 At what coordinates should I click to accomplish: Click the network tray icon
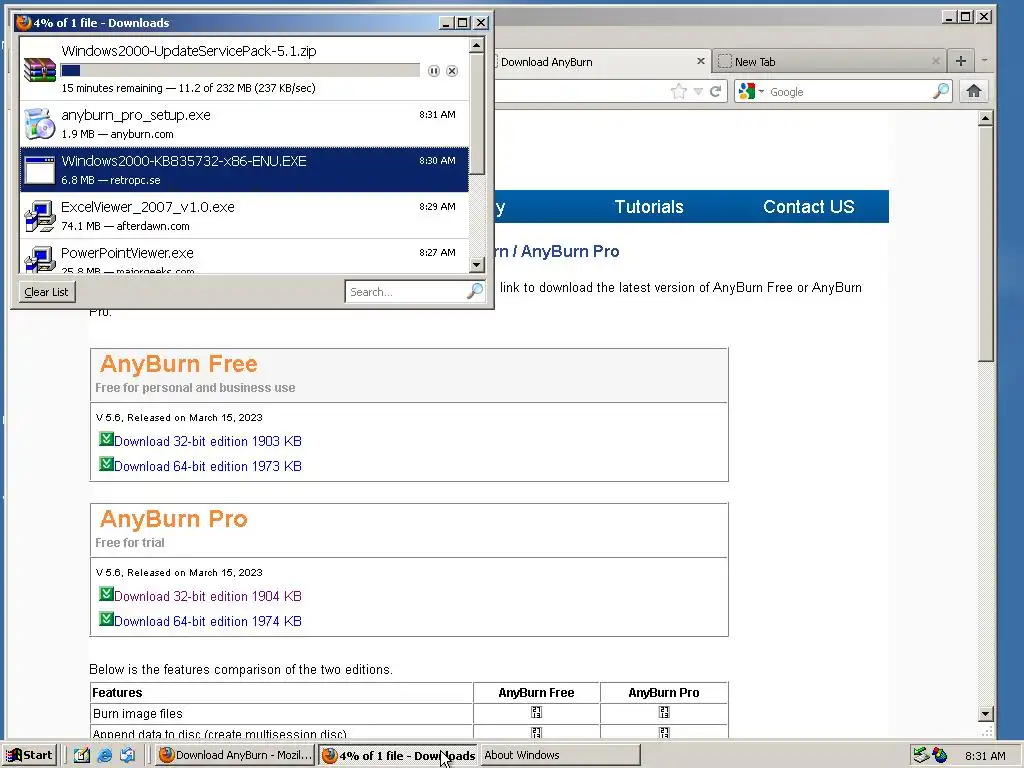coord(921,756)
